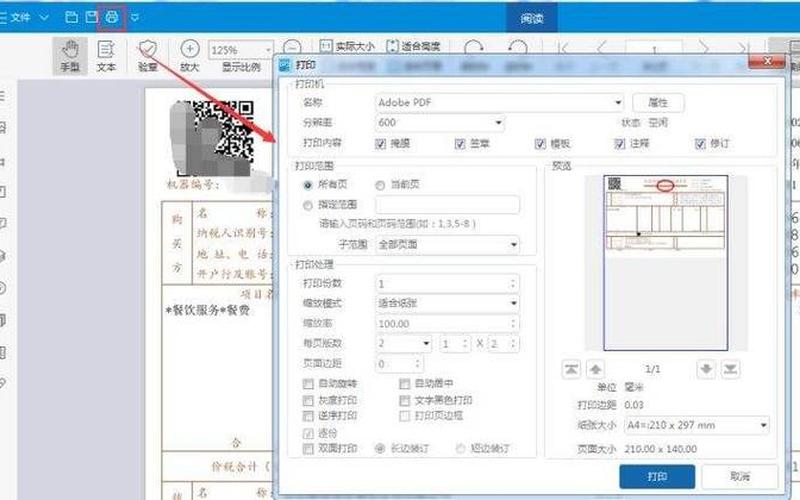Enable the 逆序打印 checkbox

tap(308, 416)
